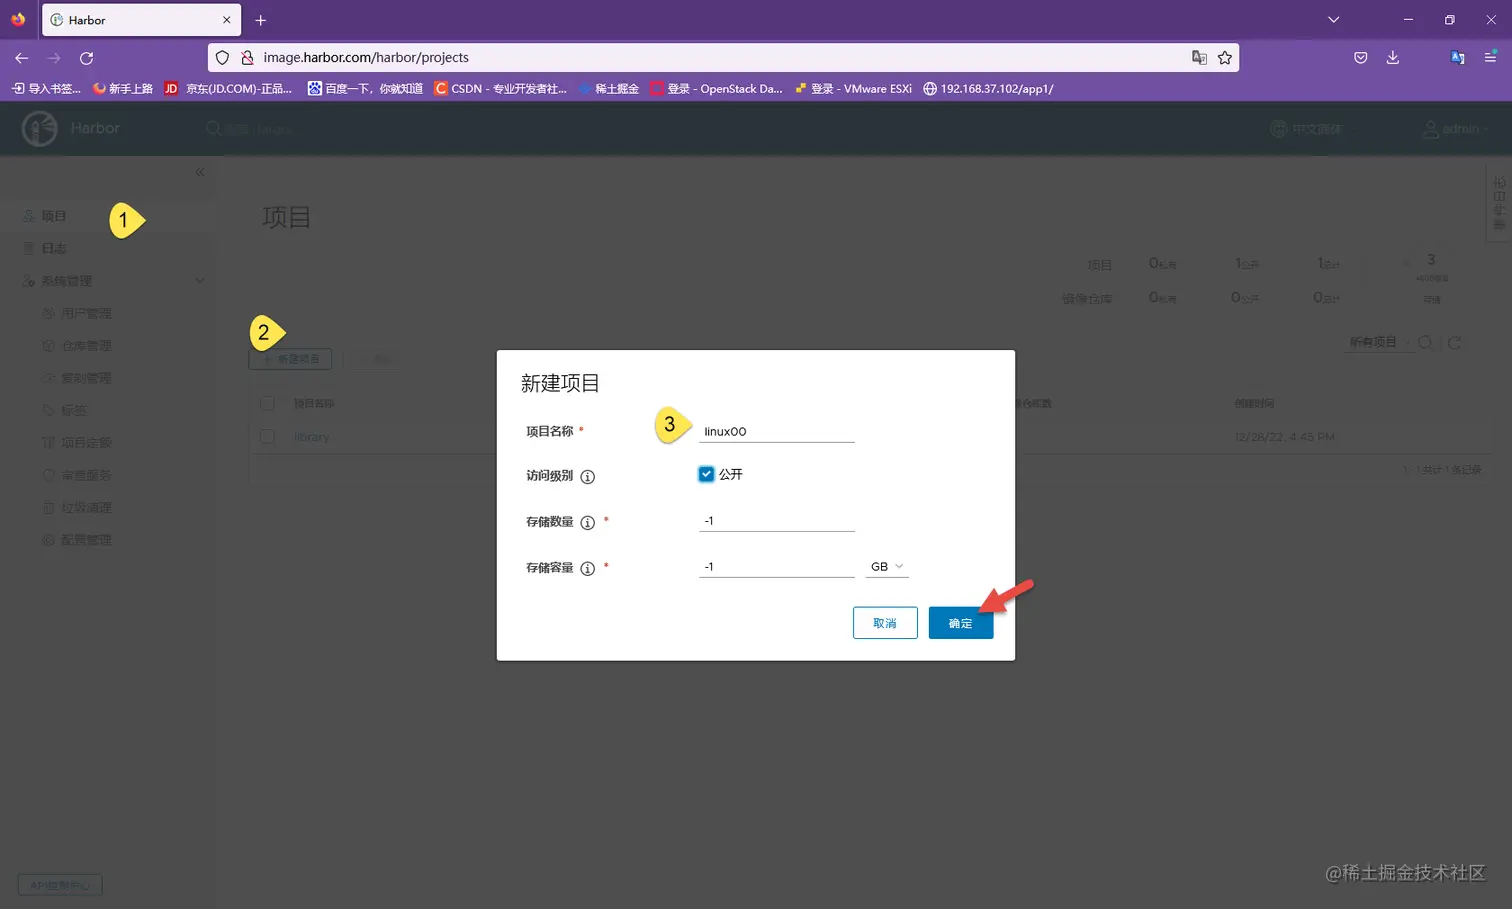Open the Pocket save icon
This screenshot has width=1512, height=909.
pyautogui.click(x=1361, y=58)
